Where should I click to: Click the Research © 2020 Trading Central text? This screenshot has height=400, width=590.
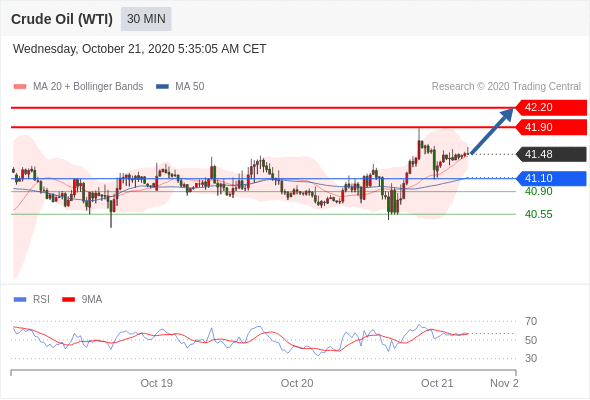[x=506, y=87]
